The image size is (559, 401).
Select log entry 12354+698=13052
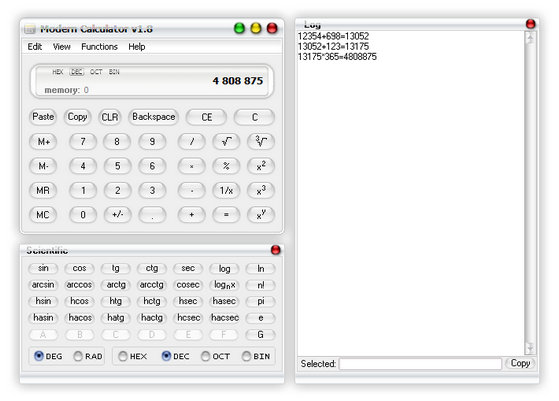[x=333, y=36]
